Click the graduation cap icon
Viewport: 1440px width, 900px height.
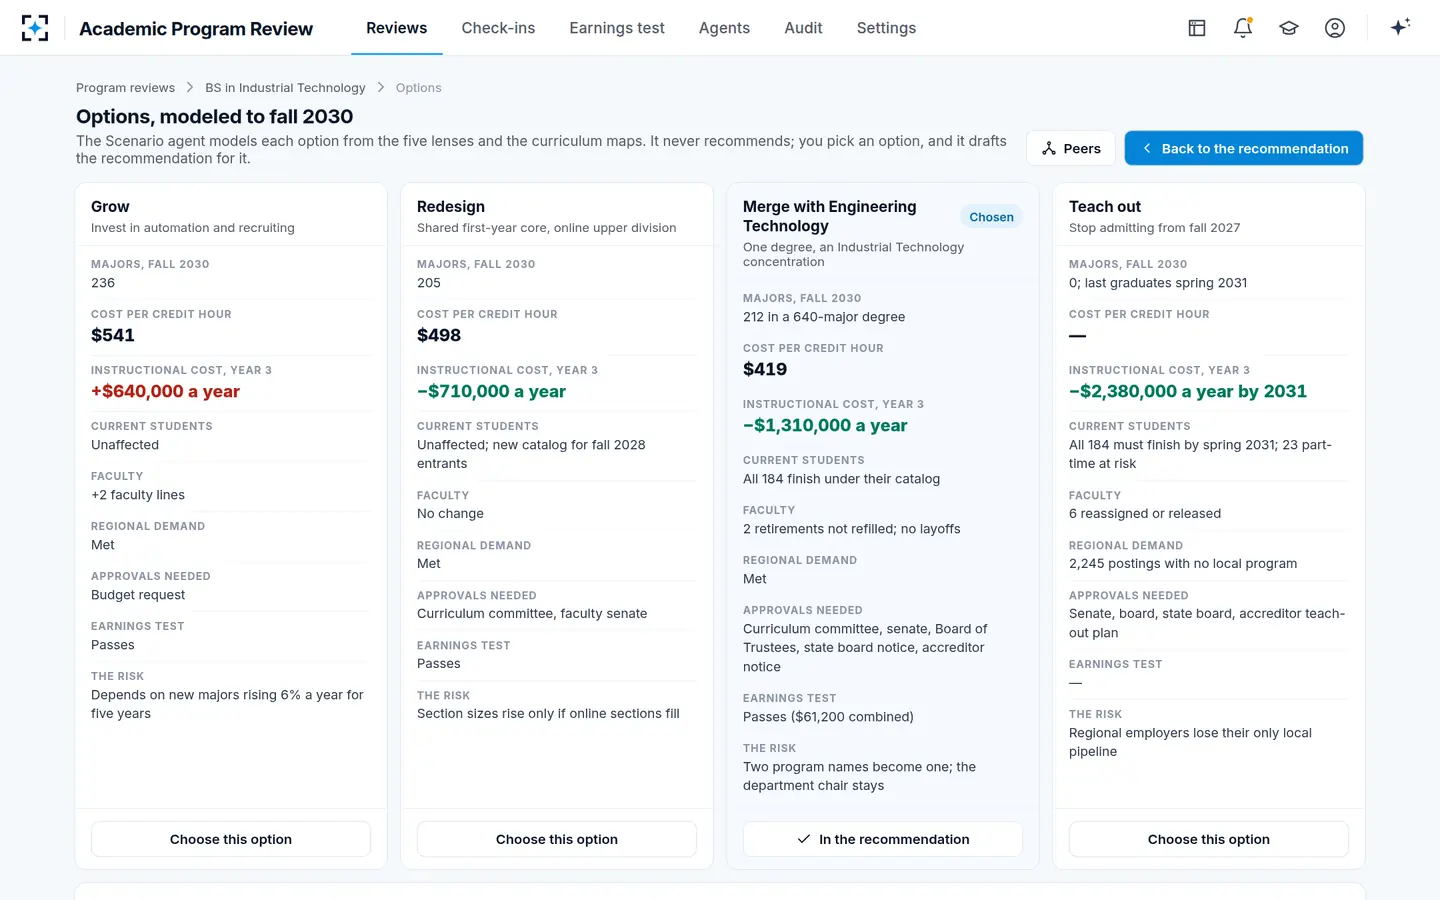click(1289, 28)
